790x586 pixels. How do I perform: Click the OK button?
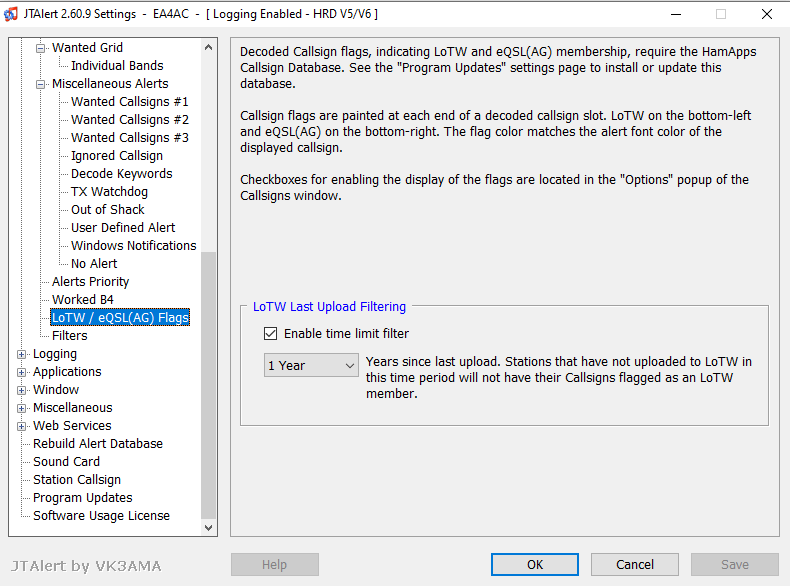point(535,564)
